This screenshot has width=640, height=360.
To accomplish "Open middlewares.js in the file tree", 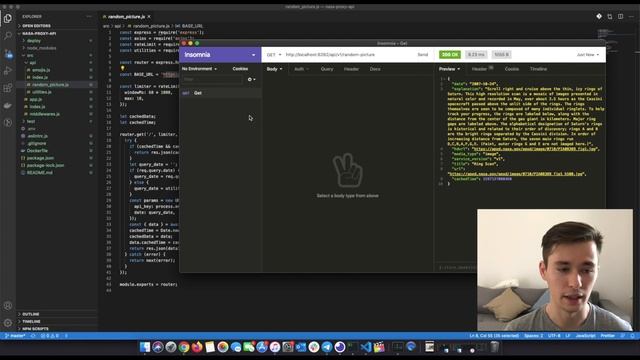I will (44, 114).
